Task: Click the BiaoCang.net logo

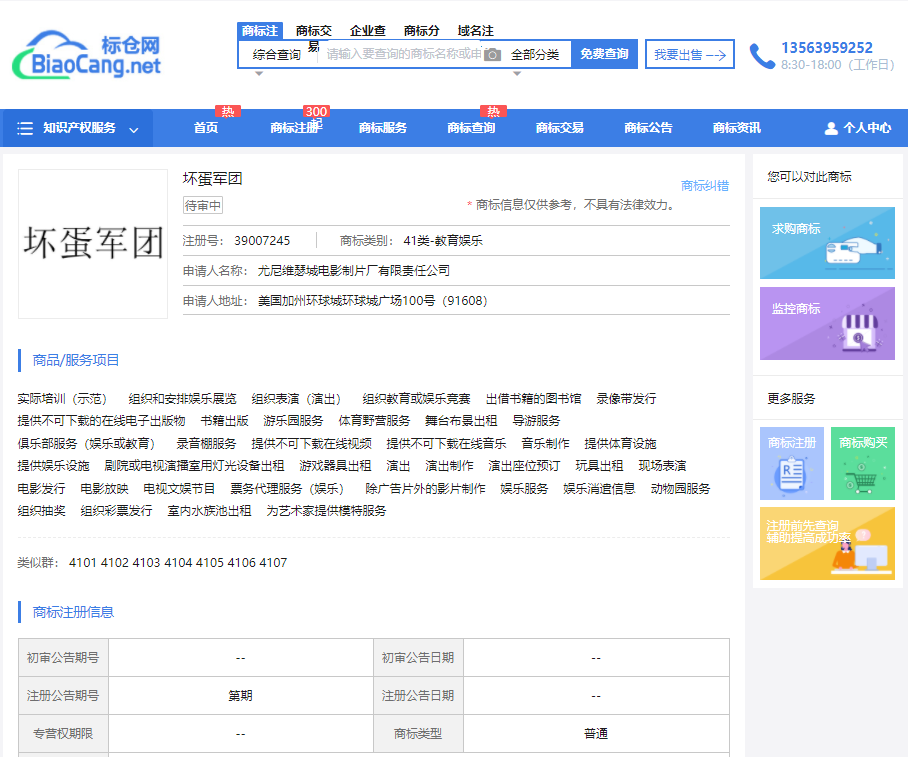Action: pos(86,54)
